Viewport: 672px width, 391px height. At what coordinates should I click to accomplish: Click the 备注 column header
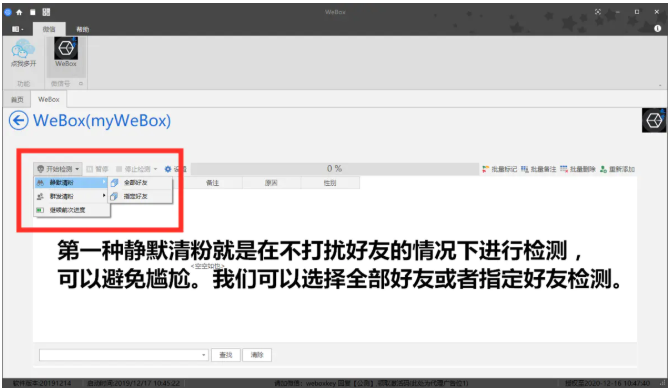pyautogui.click(x=213, y=183)
